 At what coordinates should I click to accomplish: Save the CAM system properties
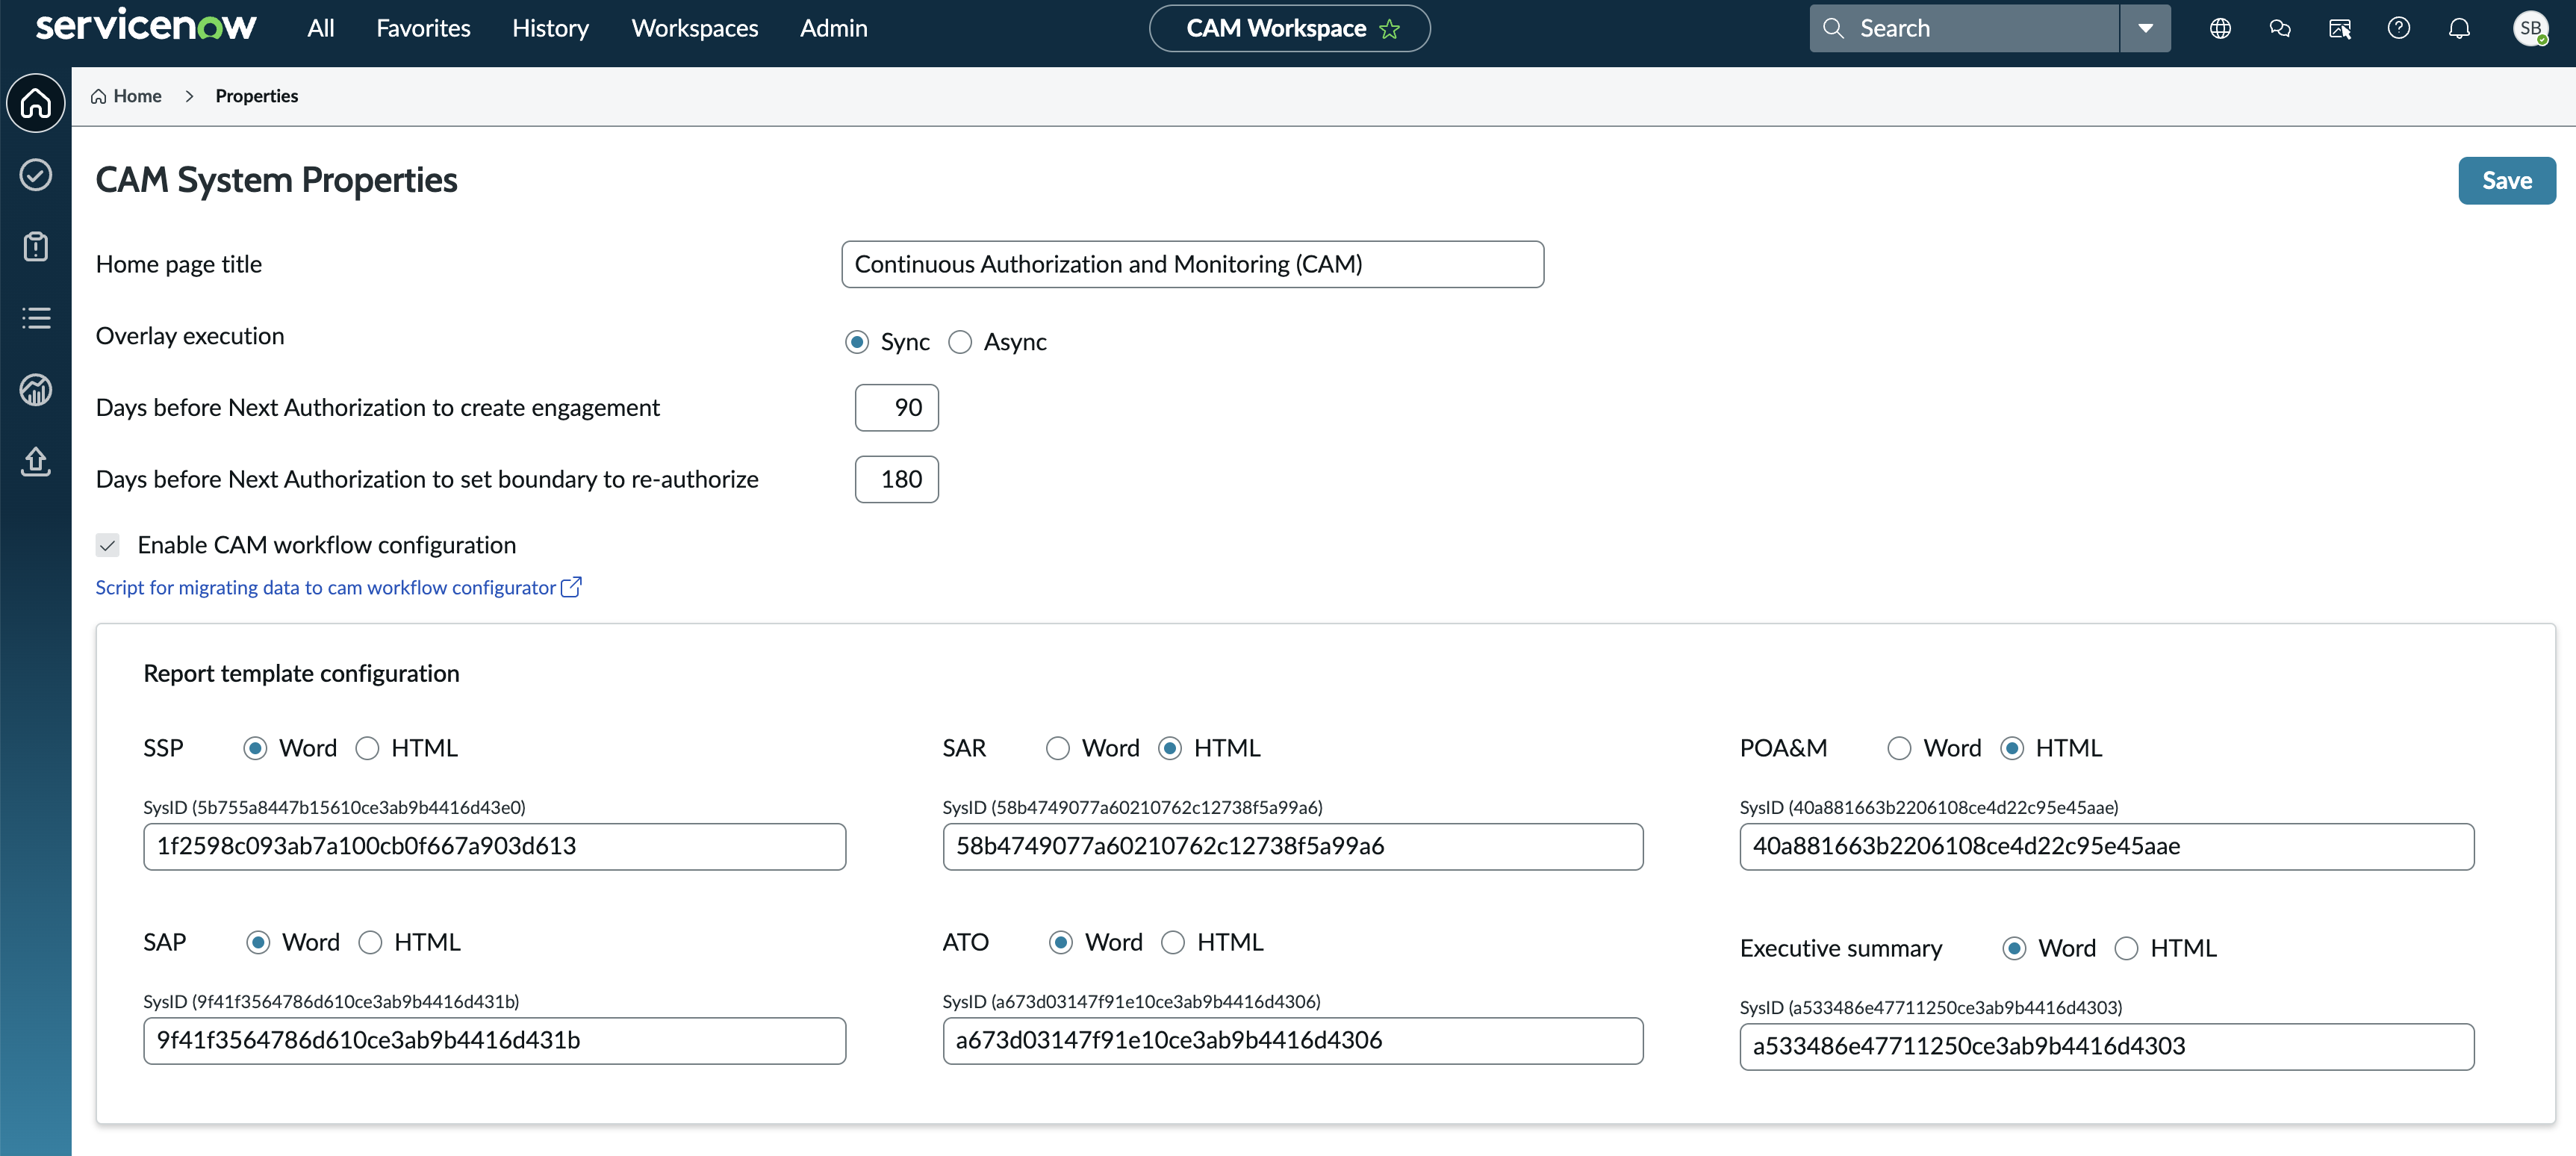click(2507, 181)
